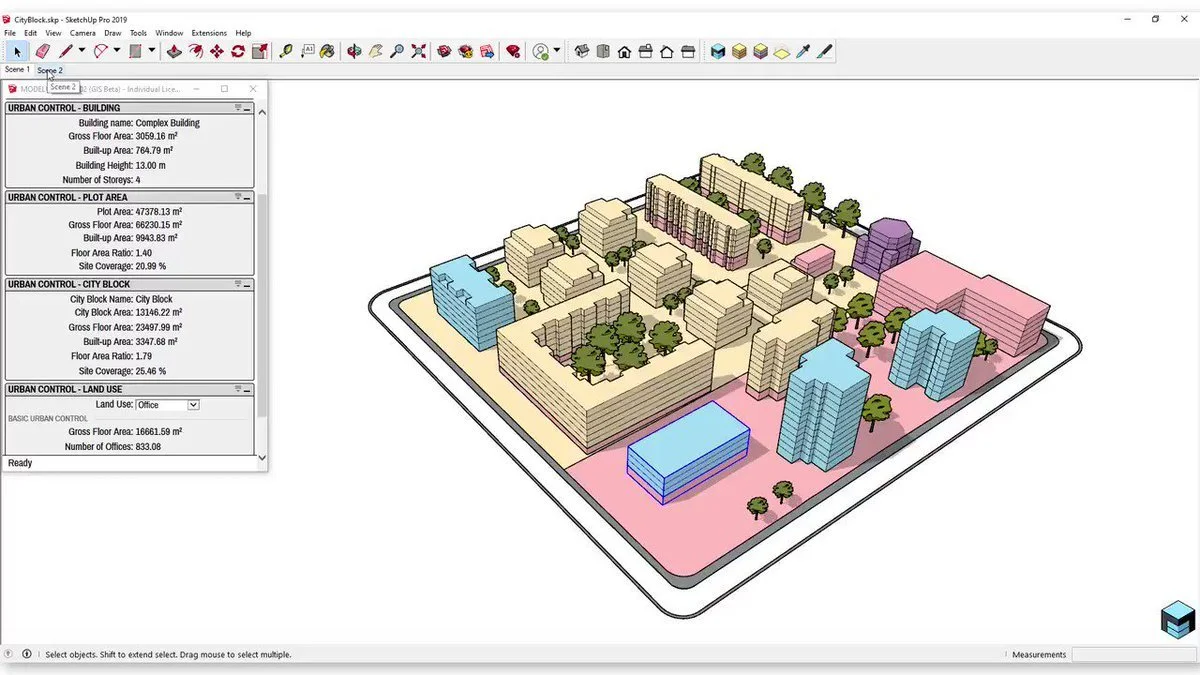Choose the Line tool
The width and height of the screenshot is (1200, 675).
click(x=66, y=51)
